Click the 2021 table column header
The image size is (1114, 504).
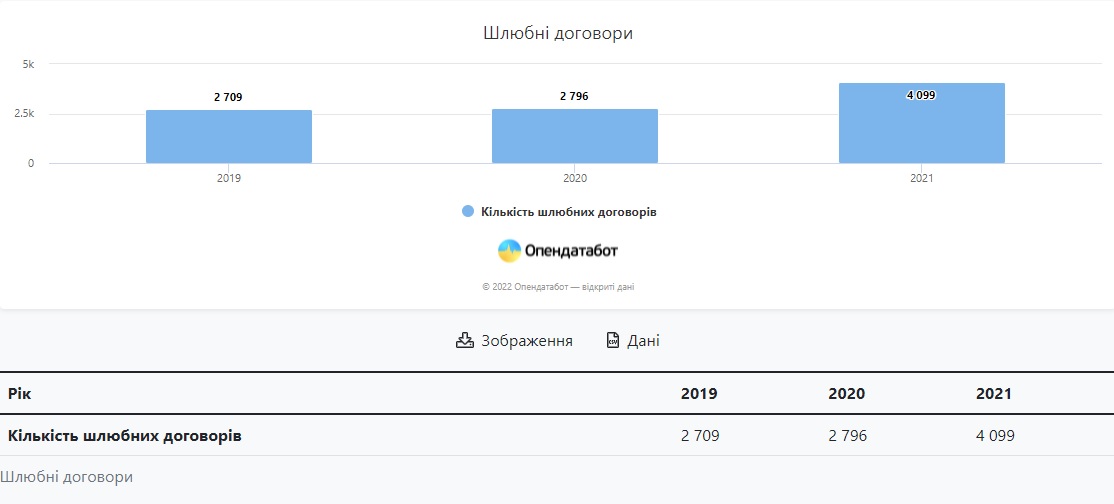pos(994,394)
